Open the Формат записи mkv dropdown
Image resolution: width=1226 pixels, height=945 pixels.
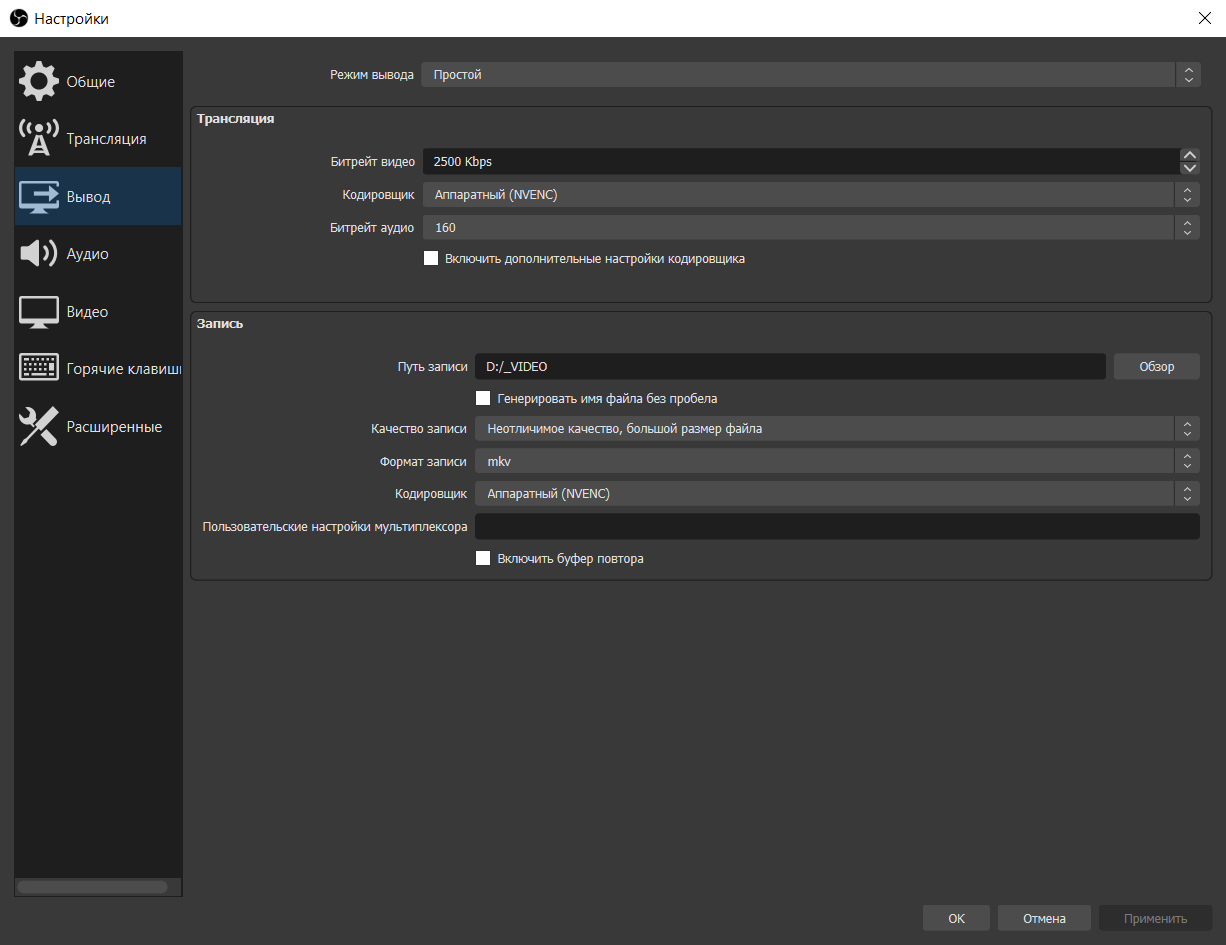coord(837,461)
